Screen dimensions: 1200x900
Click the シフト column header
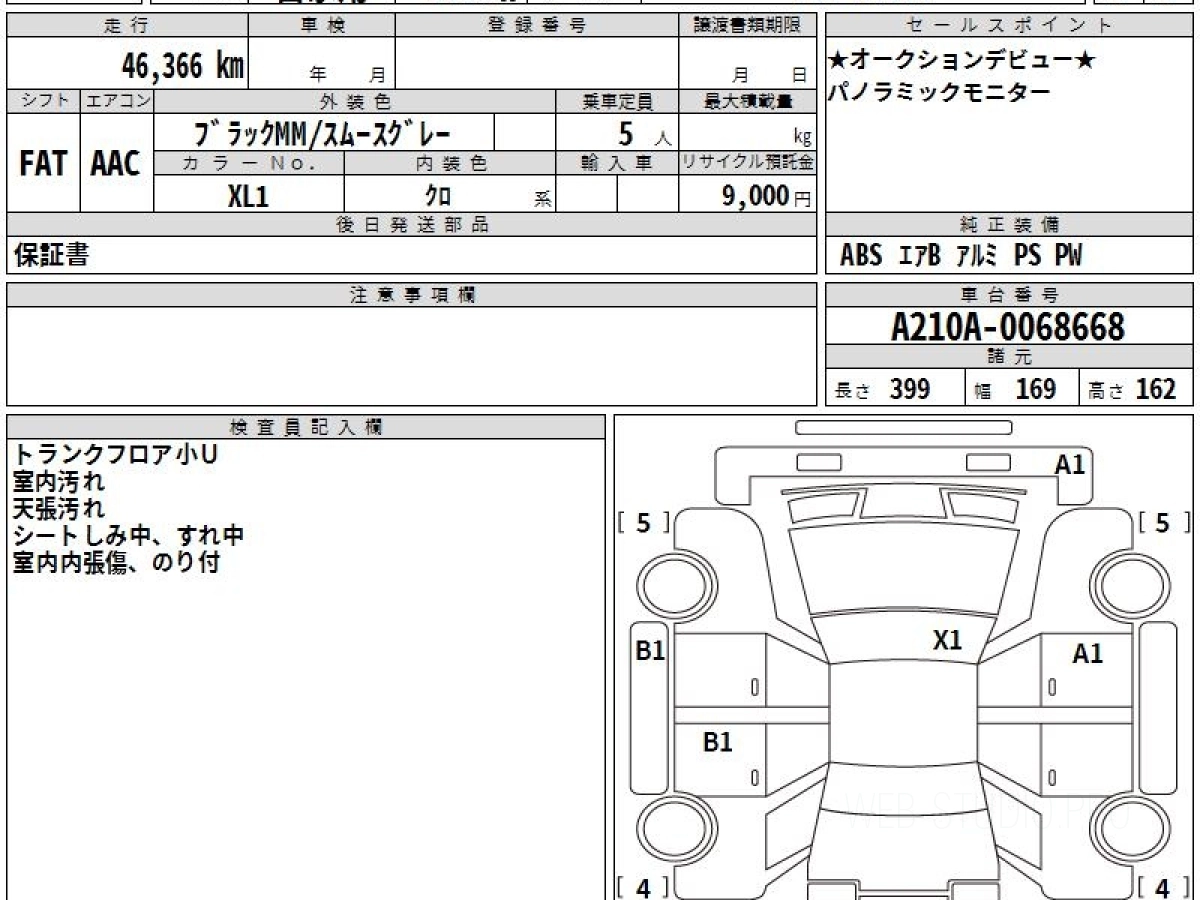(x=43, y=101)
